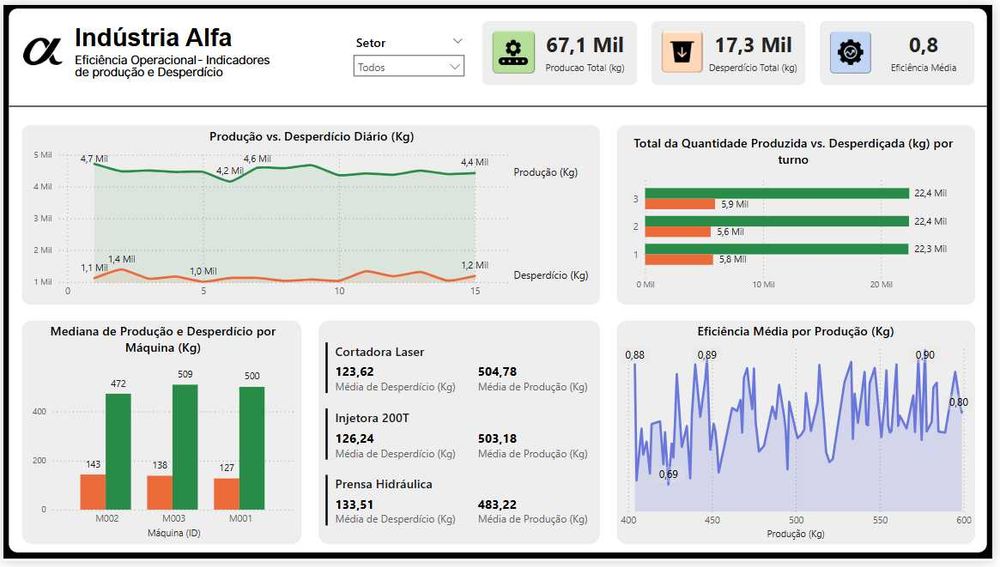Click the dropdown arrow inside Todos box

(454, 66)
